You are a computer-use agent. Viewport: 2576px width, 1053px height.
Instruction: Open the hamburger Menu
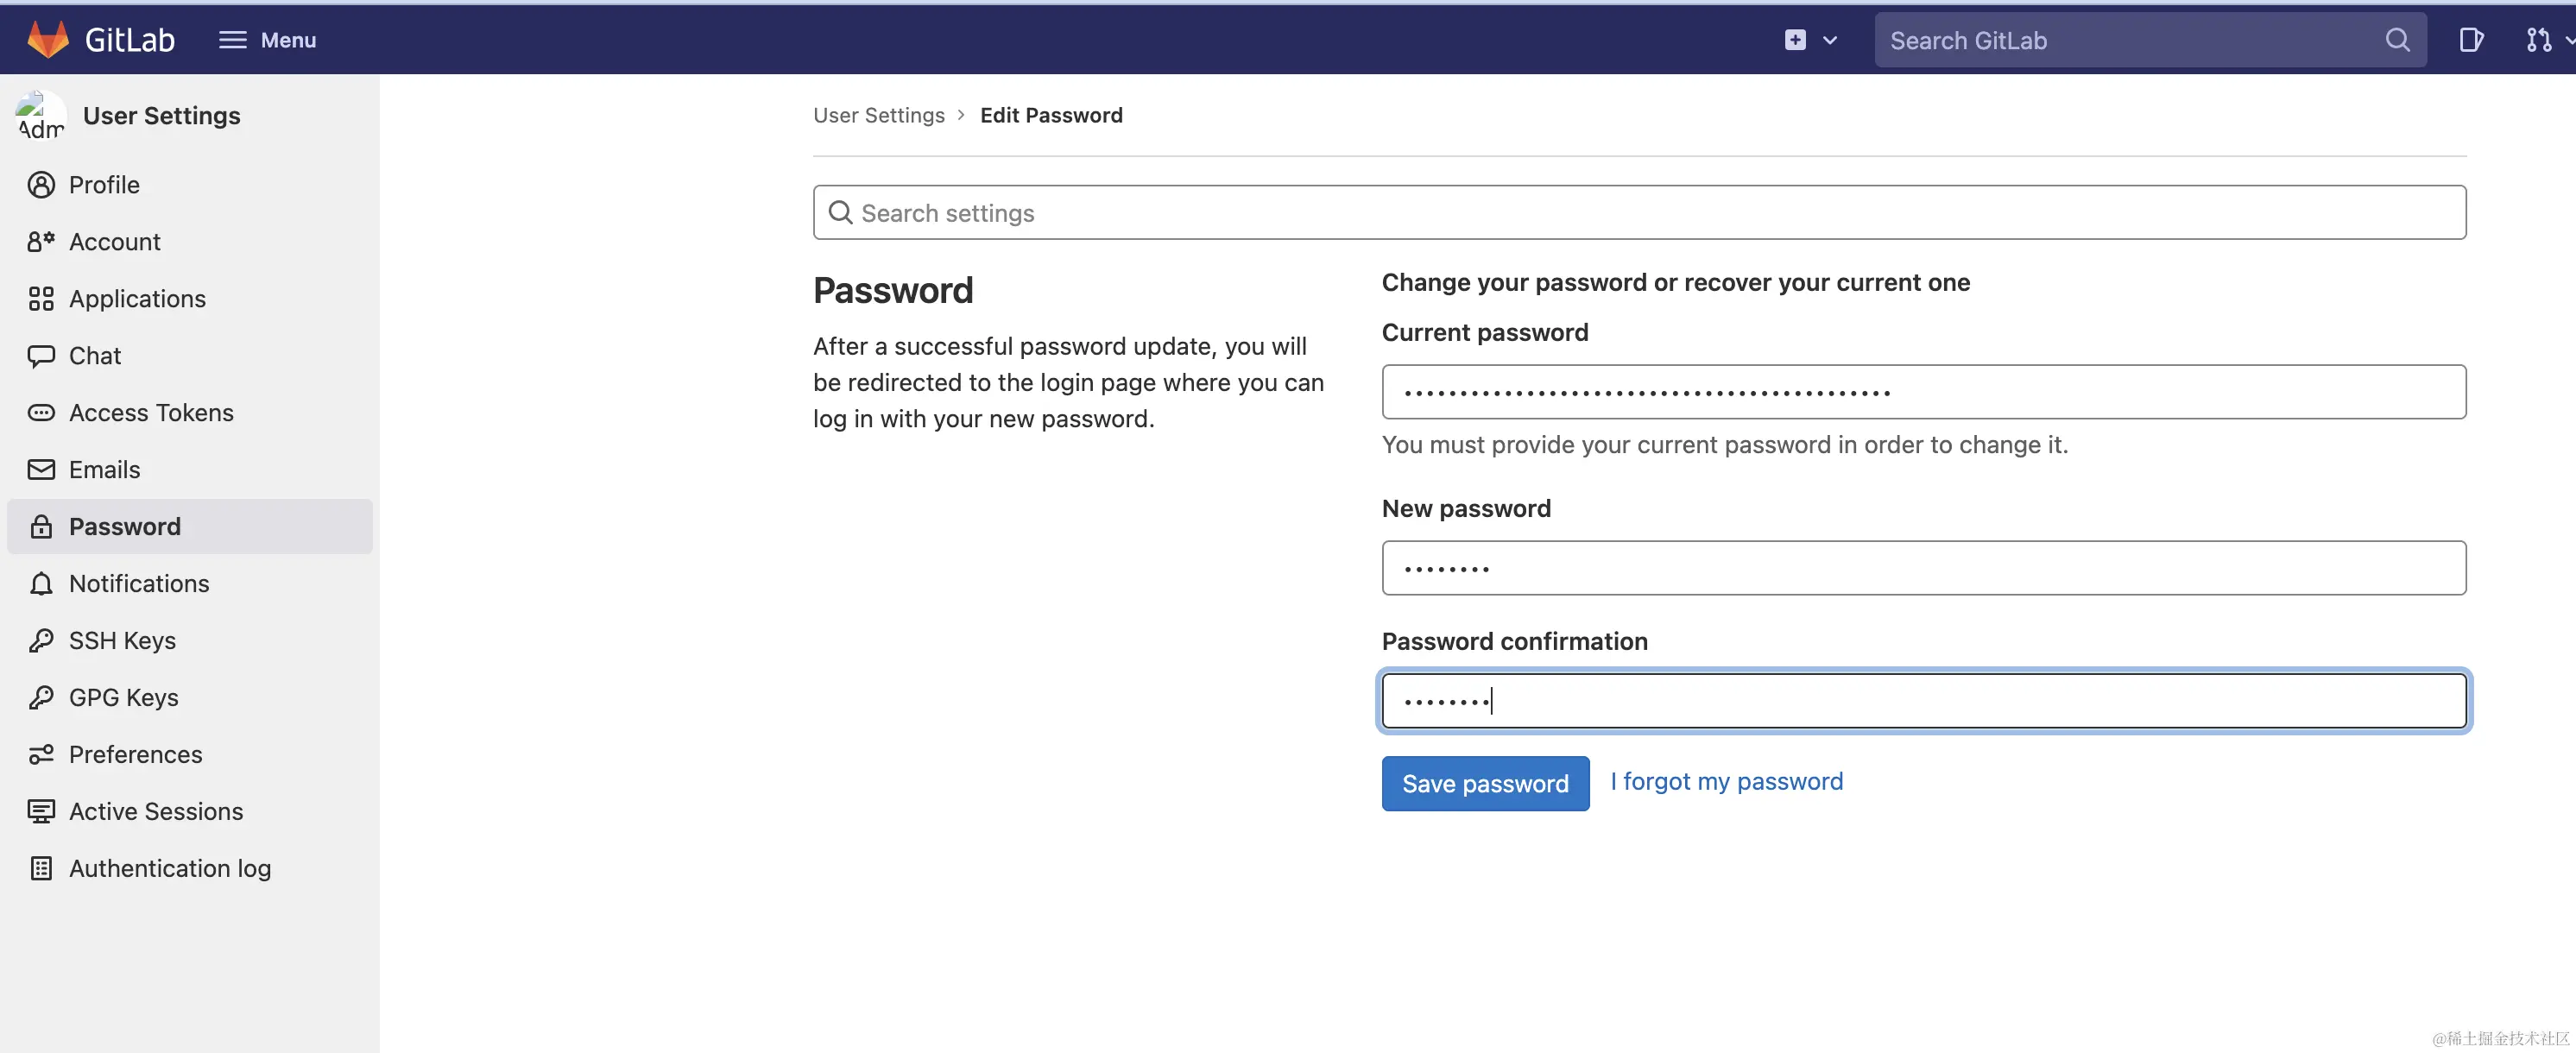click(x=267, y=40)
